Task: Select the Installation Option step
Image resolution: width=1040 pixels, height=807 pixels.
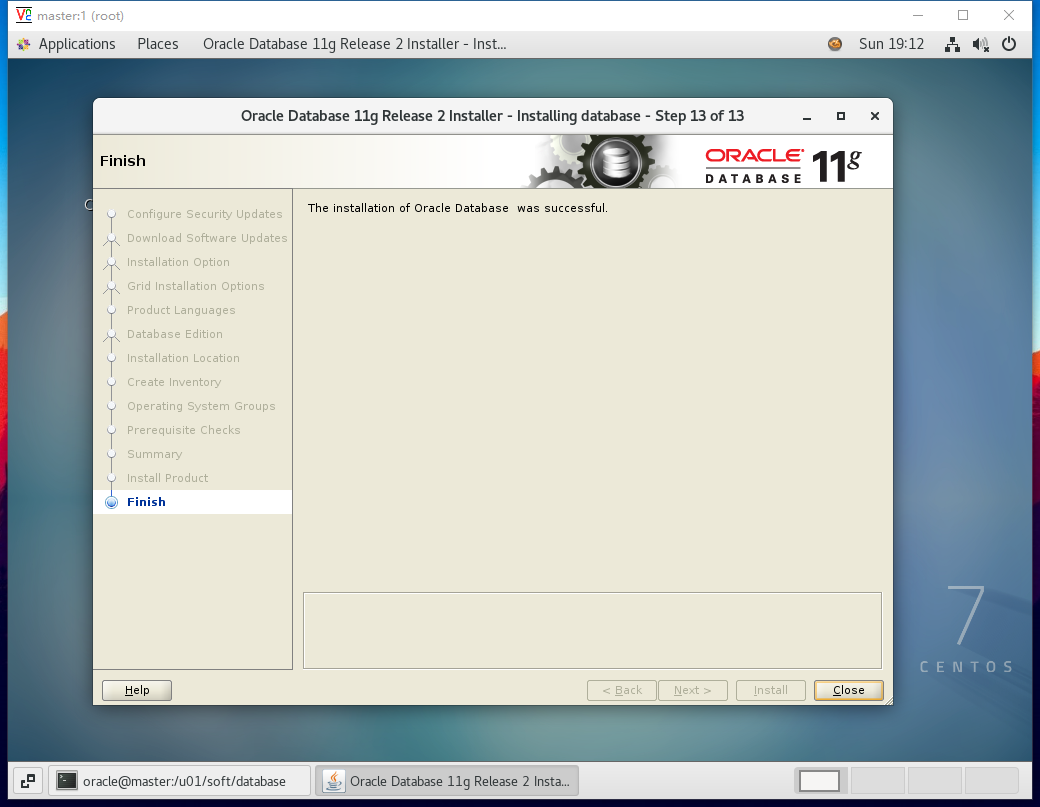Action: coord(178,262)
